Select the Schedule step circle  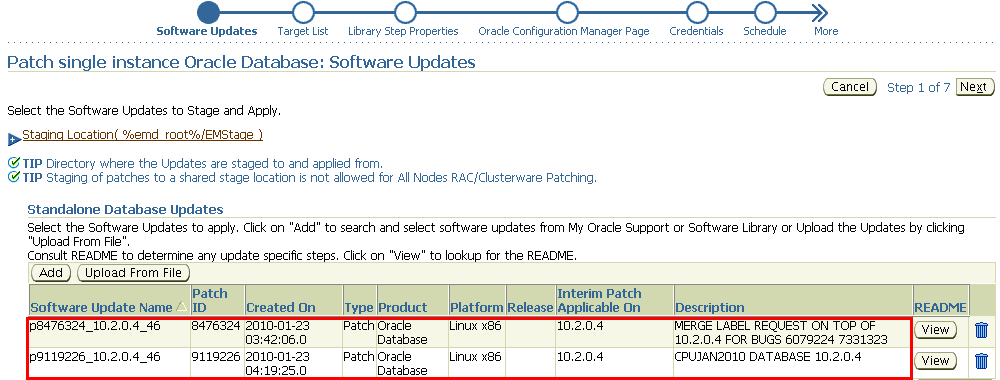click(765, 12)
